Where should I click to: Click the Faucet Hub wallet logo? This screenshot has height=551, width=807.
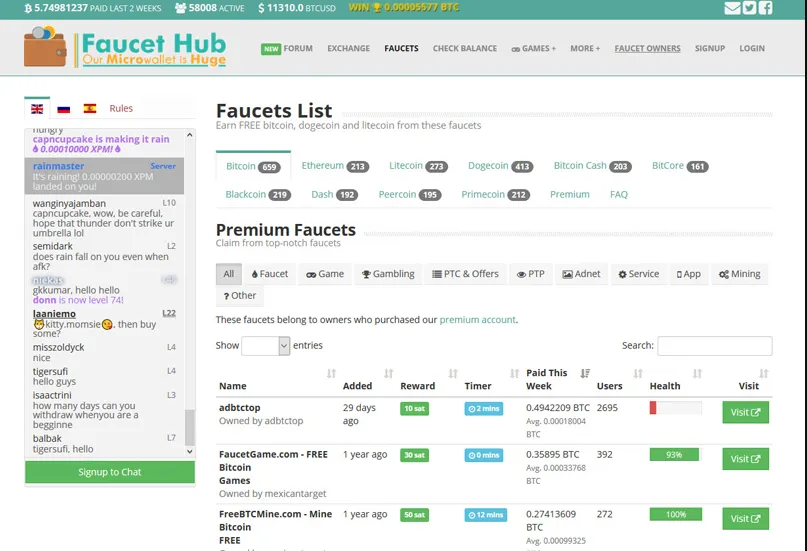point(125,47)
